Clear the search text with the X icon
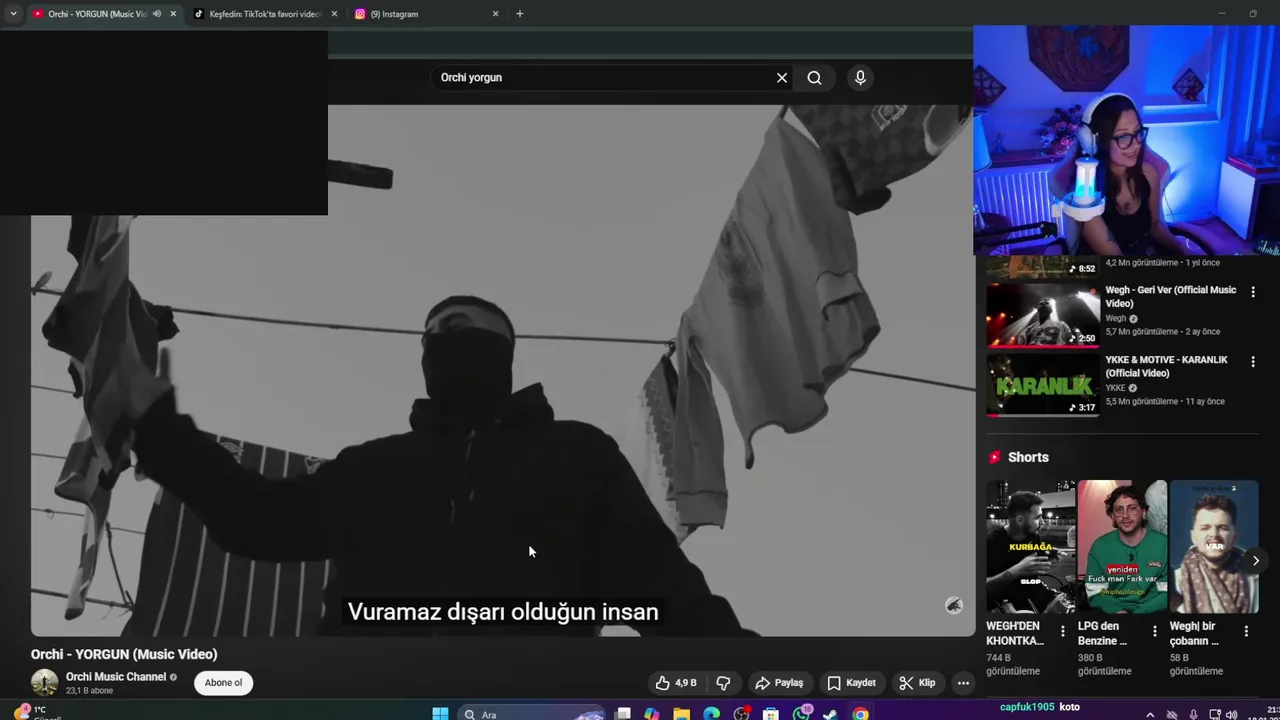1280x720 pixels. 782,78
